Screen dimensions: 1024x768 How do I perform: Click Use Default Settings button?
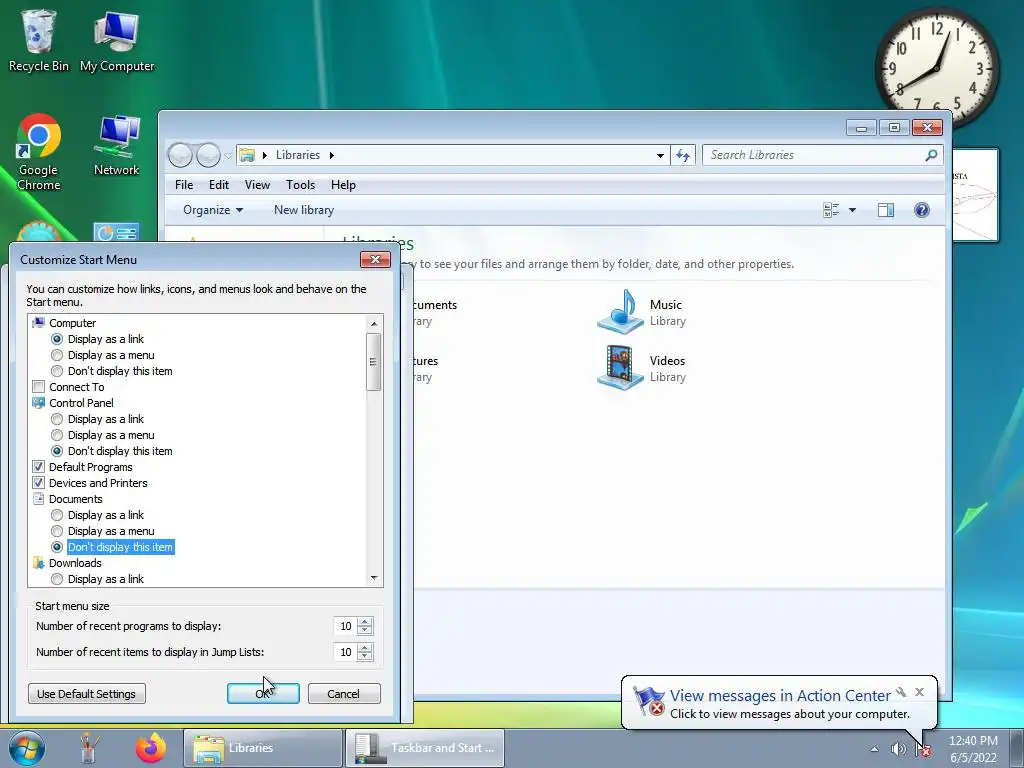click(87, 694)
